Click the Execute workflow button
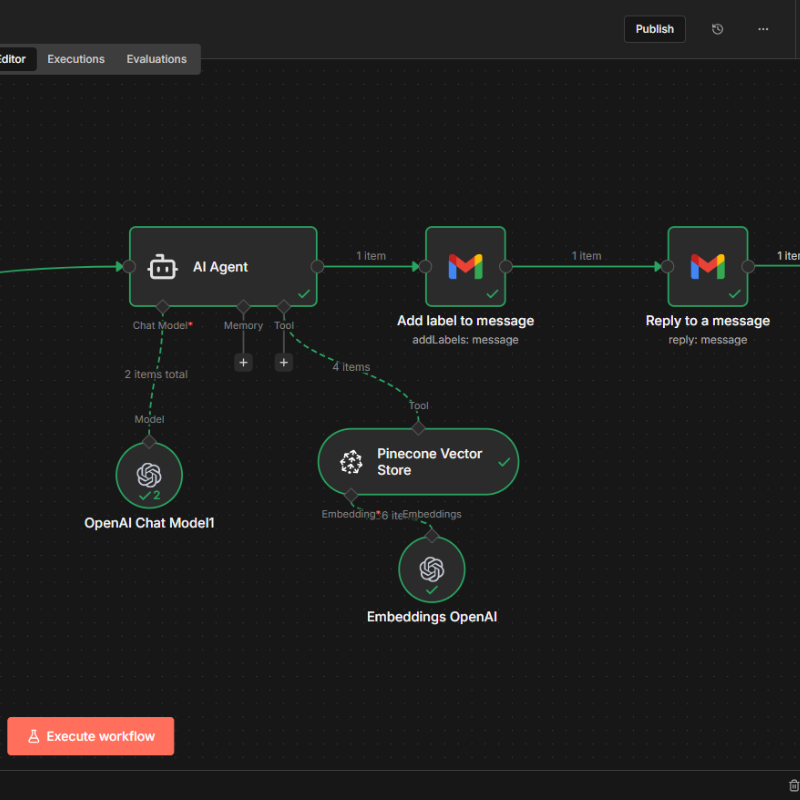Screen dimensions: 800x800 point(90,736)
